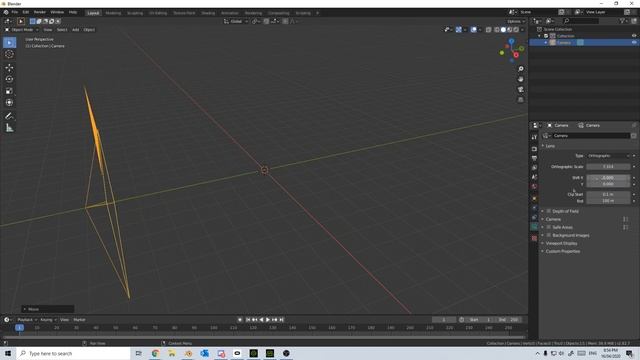Enable the Safe Areas checkbox
The height and width of the screenshot is (360, 640).
click(x=549, y=227)
